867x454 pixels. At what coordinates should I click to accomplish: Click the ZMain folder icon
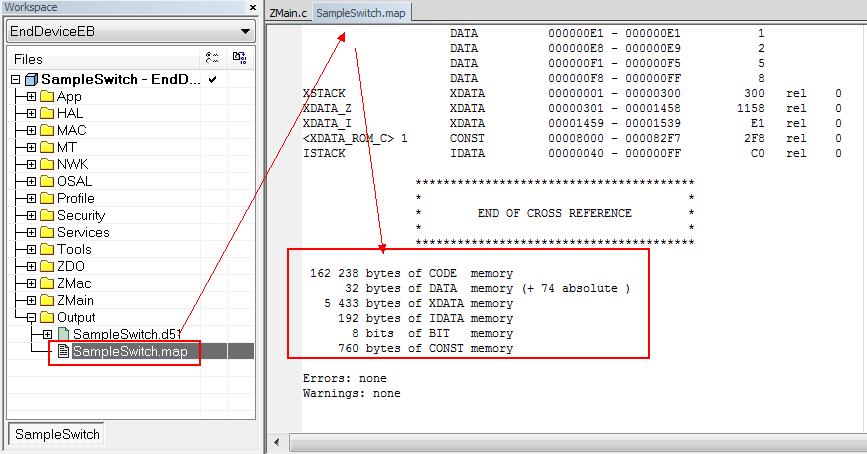(47, 300)
